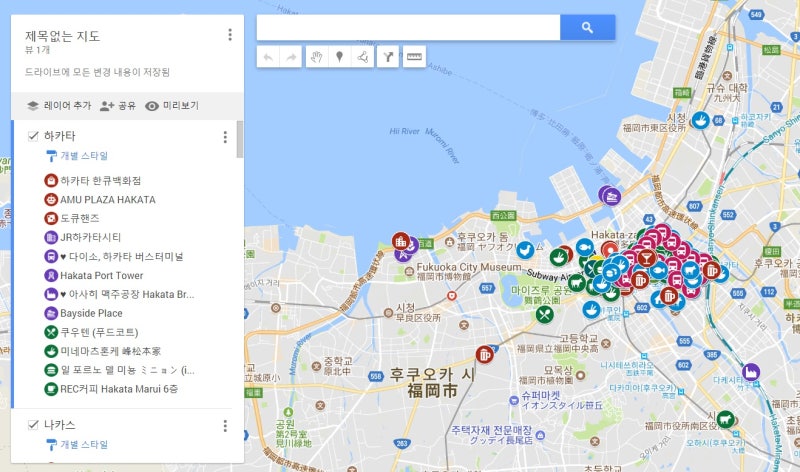Click the green fork-knife marker below 마이즈루 공원
Screen dimensions: 800x472
(x=544, y=314)
